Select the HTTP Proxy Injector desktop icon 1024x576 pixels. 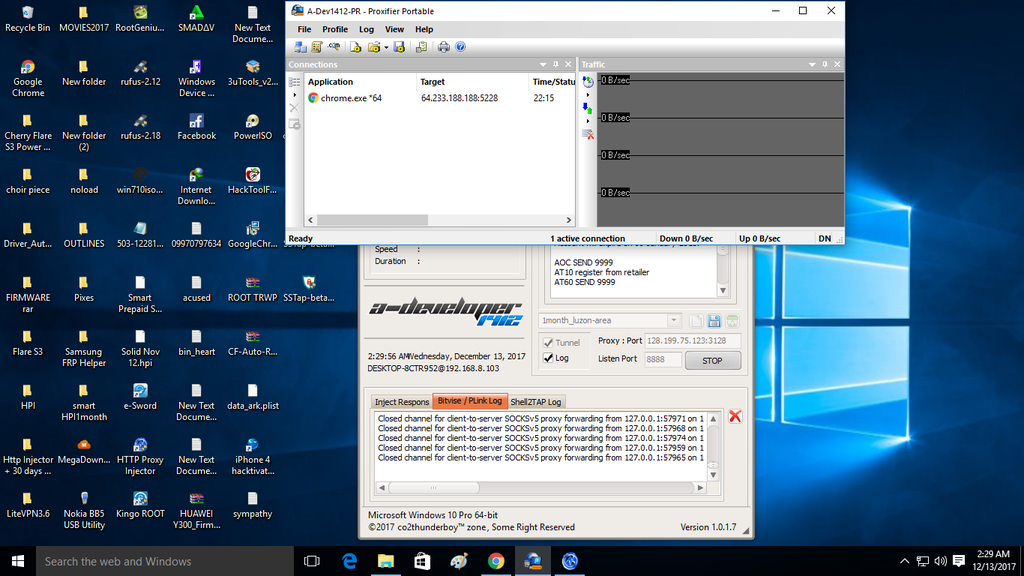coord(140,457)
